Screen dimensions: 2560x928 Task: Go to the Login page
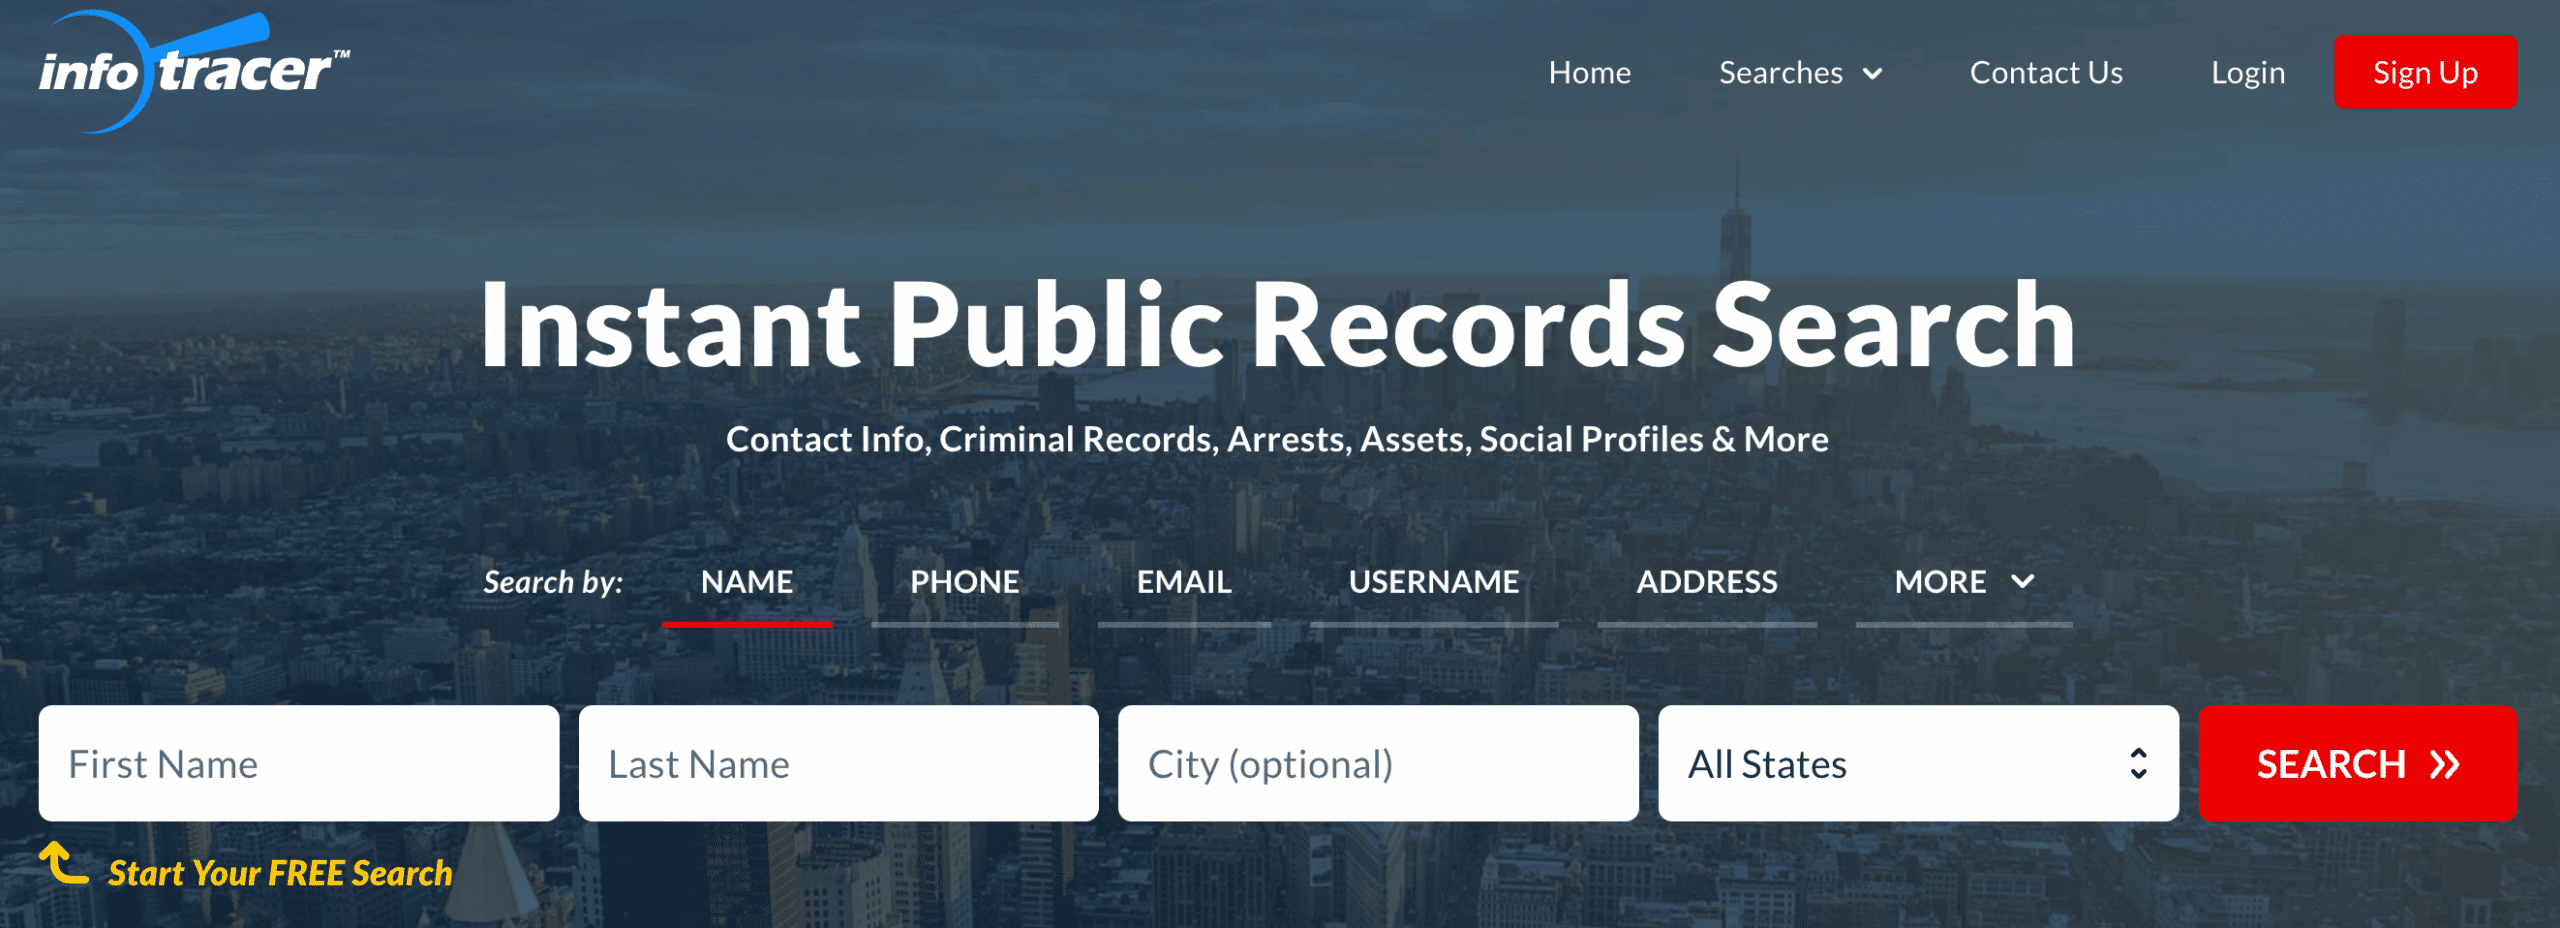2248,73
